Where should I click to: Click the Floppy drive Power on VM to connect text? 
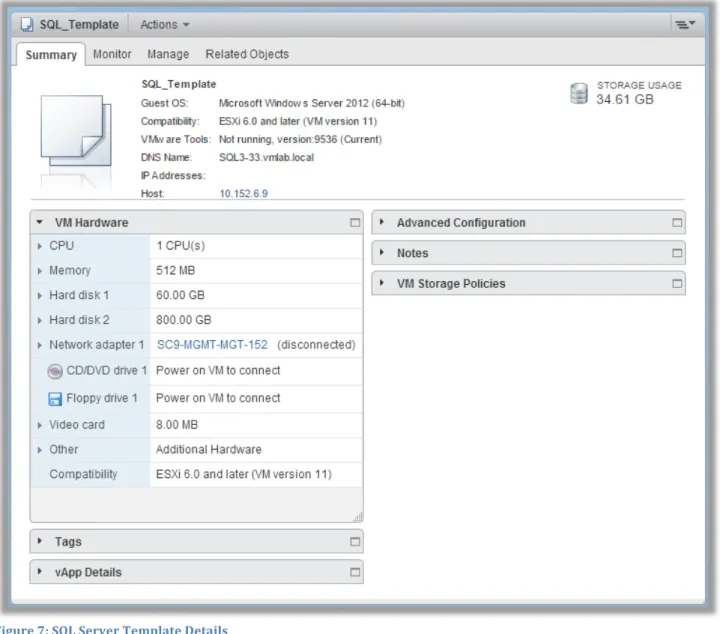(218, 398)
